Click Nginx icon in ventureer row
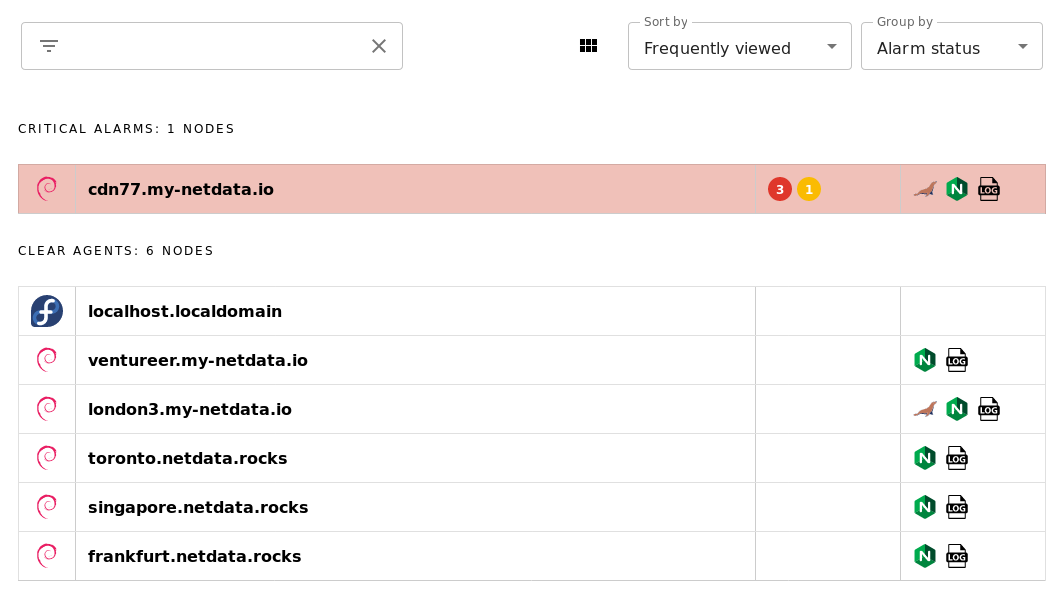The width and height of the screenshot is (1064, 608). pos(925,360)
